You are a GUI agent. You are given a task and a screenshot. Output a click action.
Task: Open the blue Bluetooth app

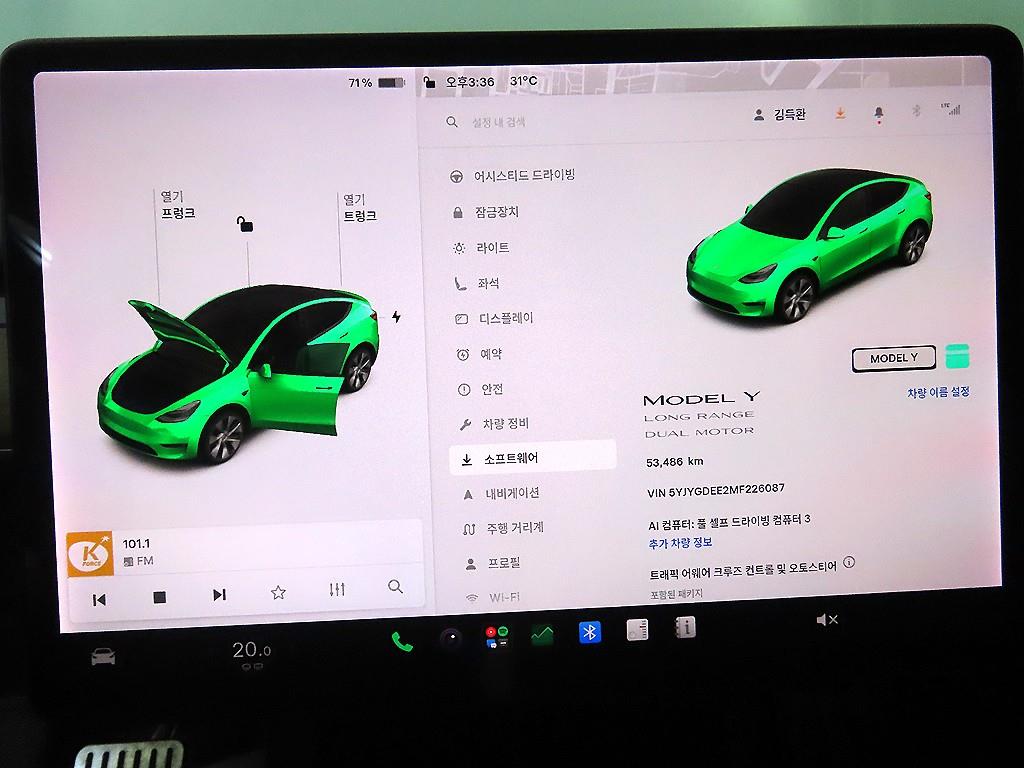pyautogui.click(x=590, y=632)
